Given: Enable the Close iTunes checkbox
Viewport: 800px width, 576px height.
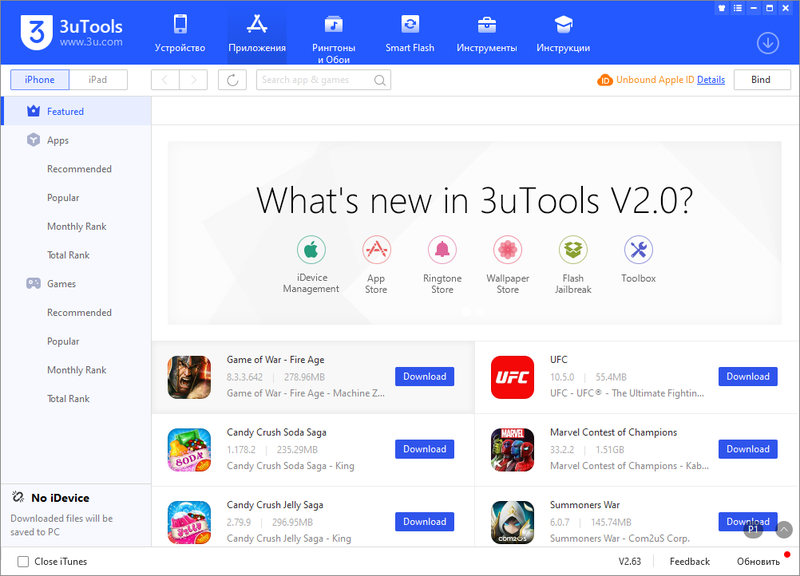Looking at the screenshot, I should click(23, 561).
